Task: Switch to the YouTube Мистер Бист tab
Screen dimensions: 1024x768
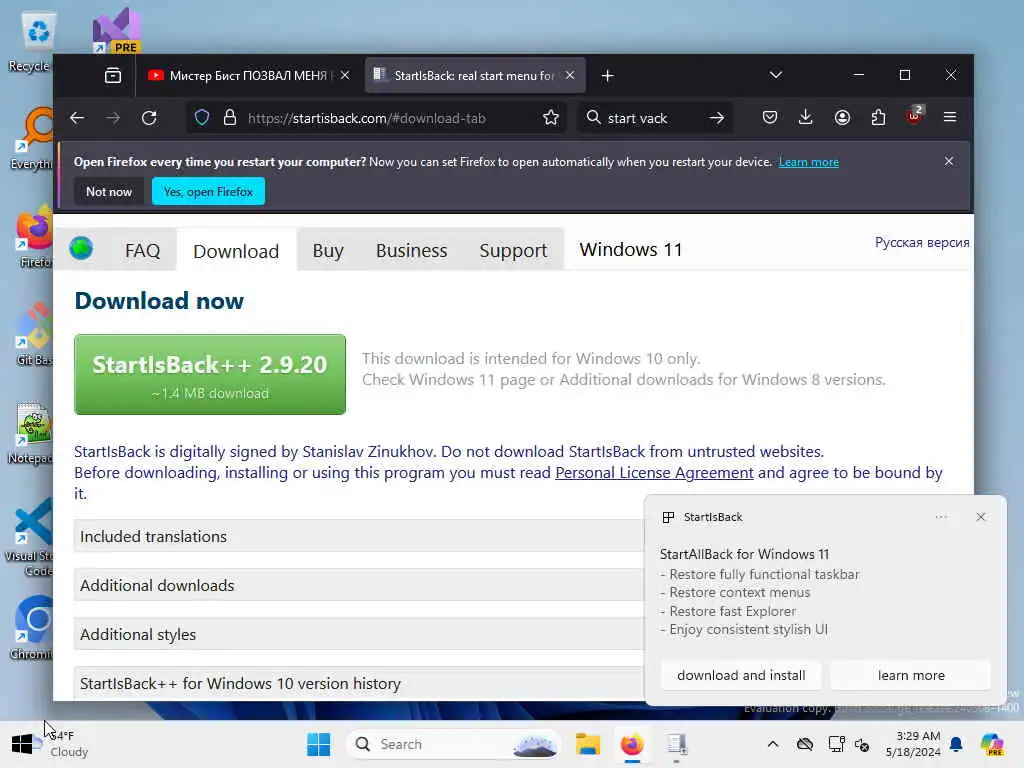Action: (x=249, y=75)
